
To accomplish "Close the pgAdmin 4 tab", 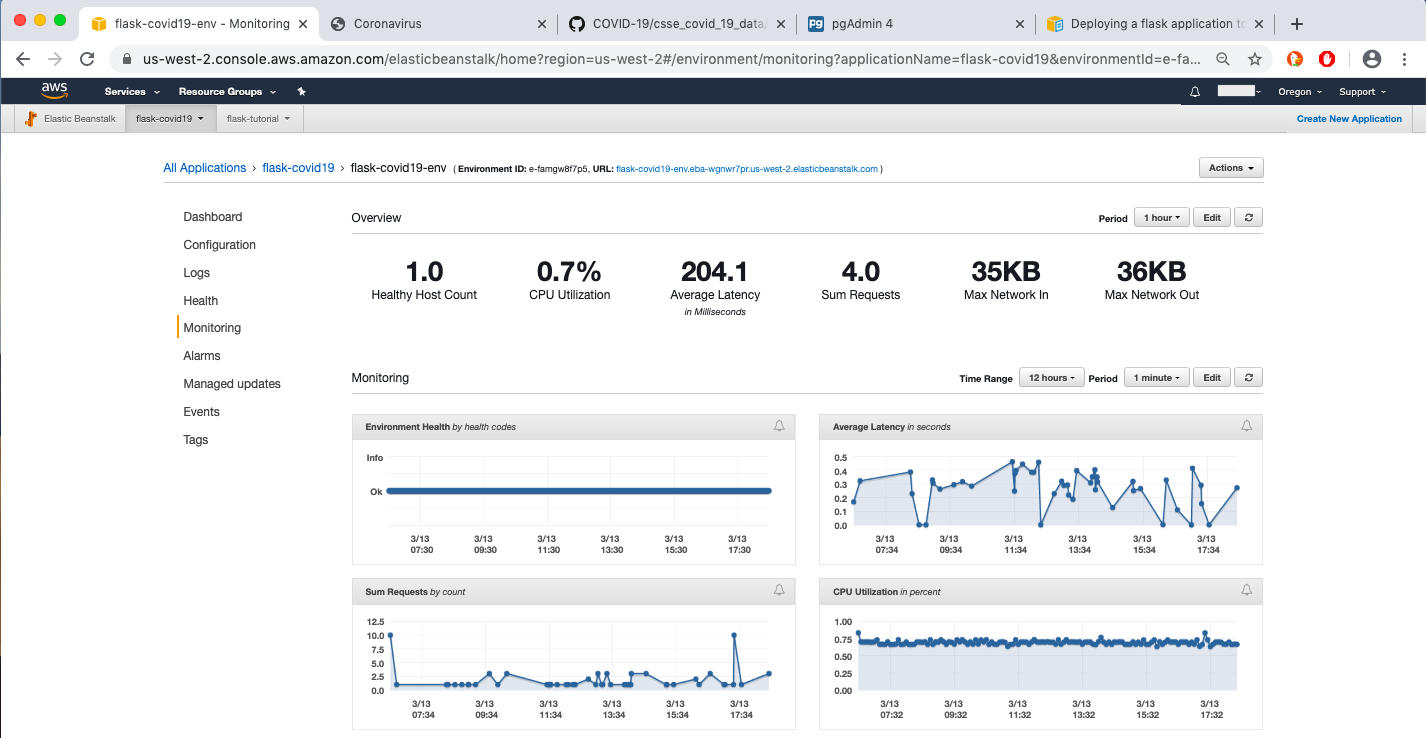I will (x=1020, y=24).
